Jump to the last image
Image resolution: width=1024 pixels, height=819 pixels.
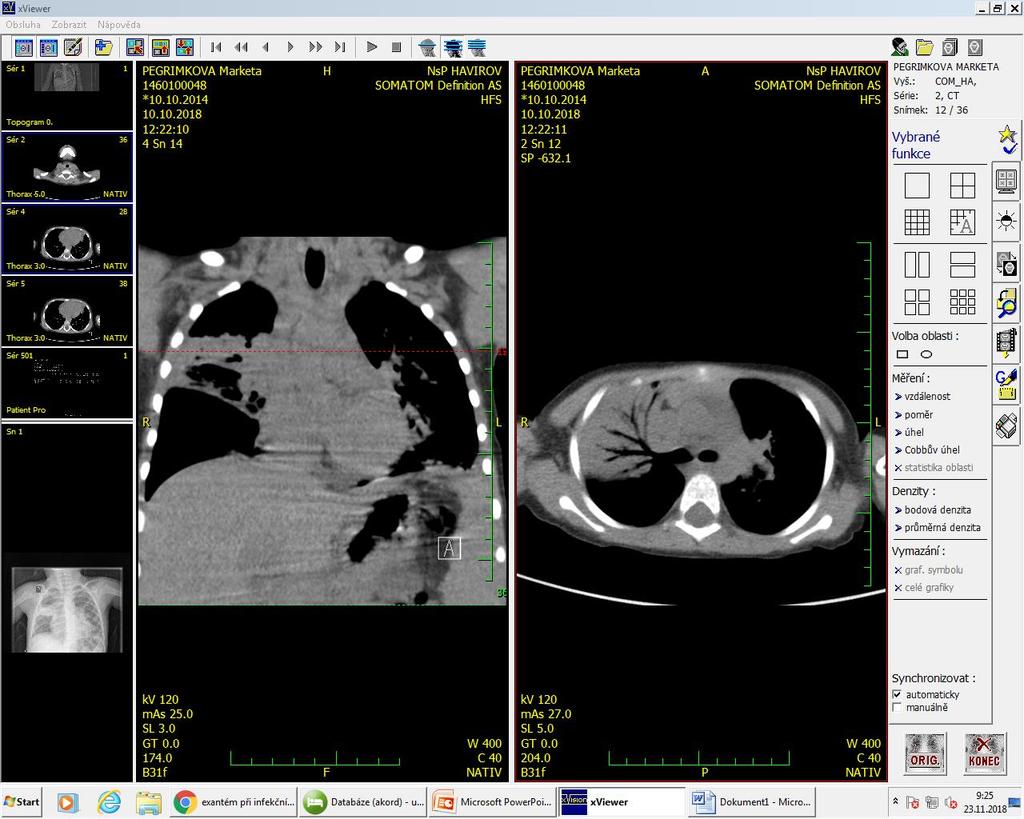(x=340, y=47)
